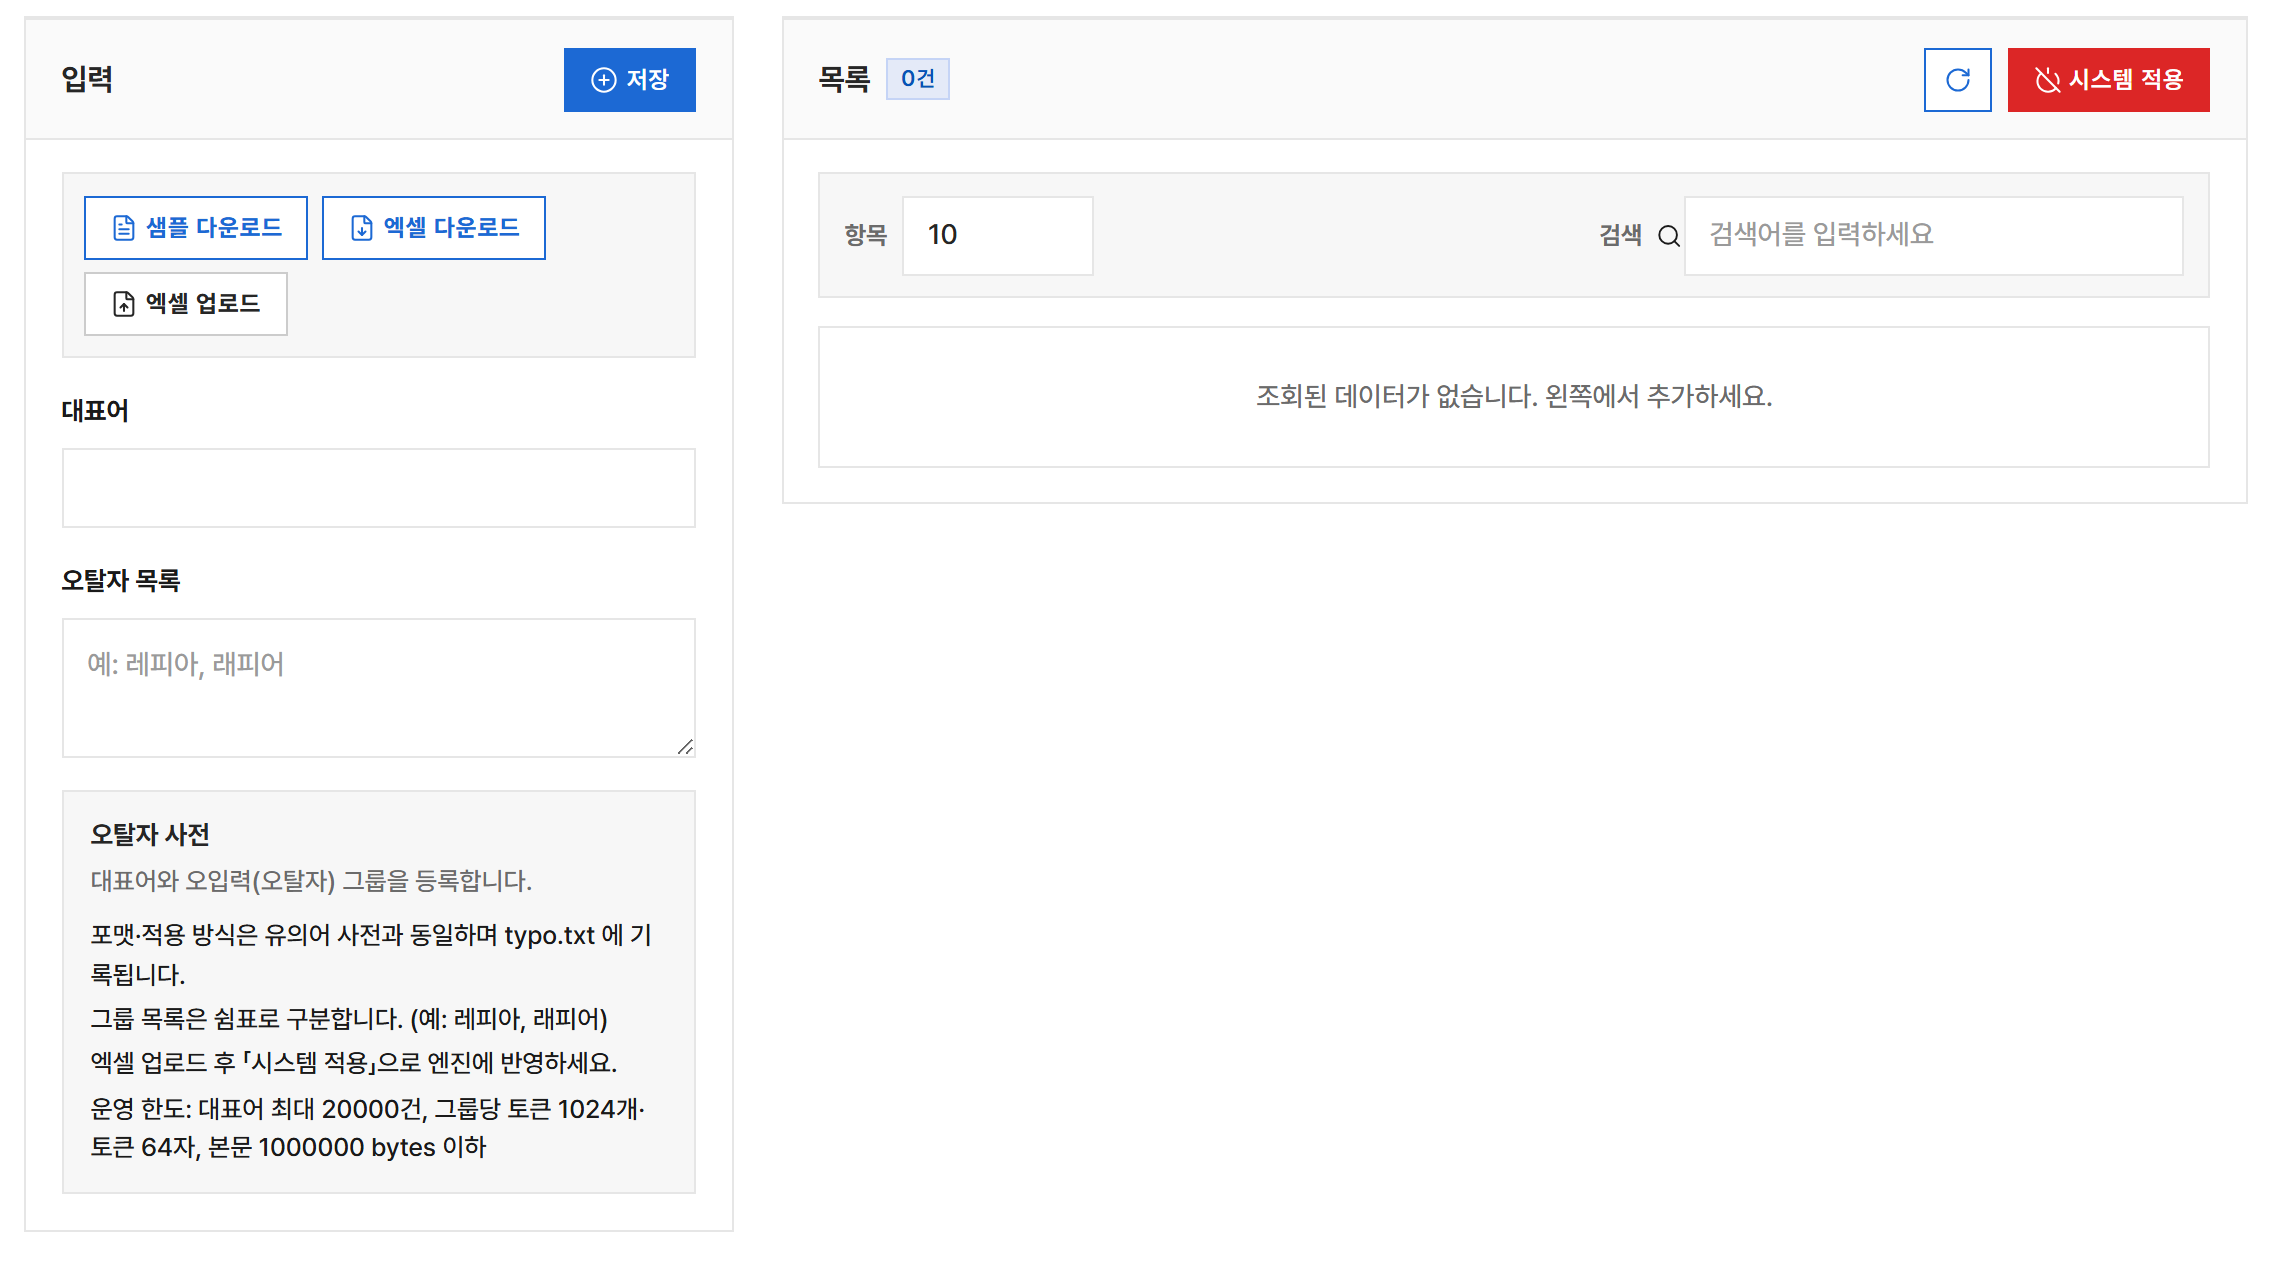Screen dimensions: 2272x1288
Task: Click the 오탈자 사전 heading
Action: [150, 834]
